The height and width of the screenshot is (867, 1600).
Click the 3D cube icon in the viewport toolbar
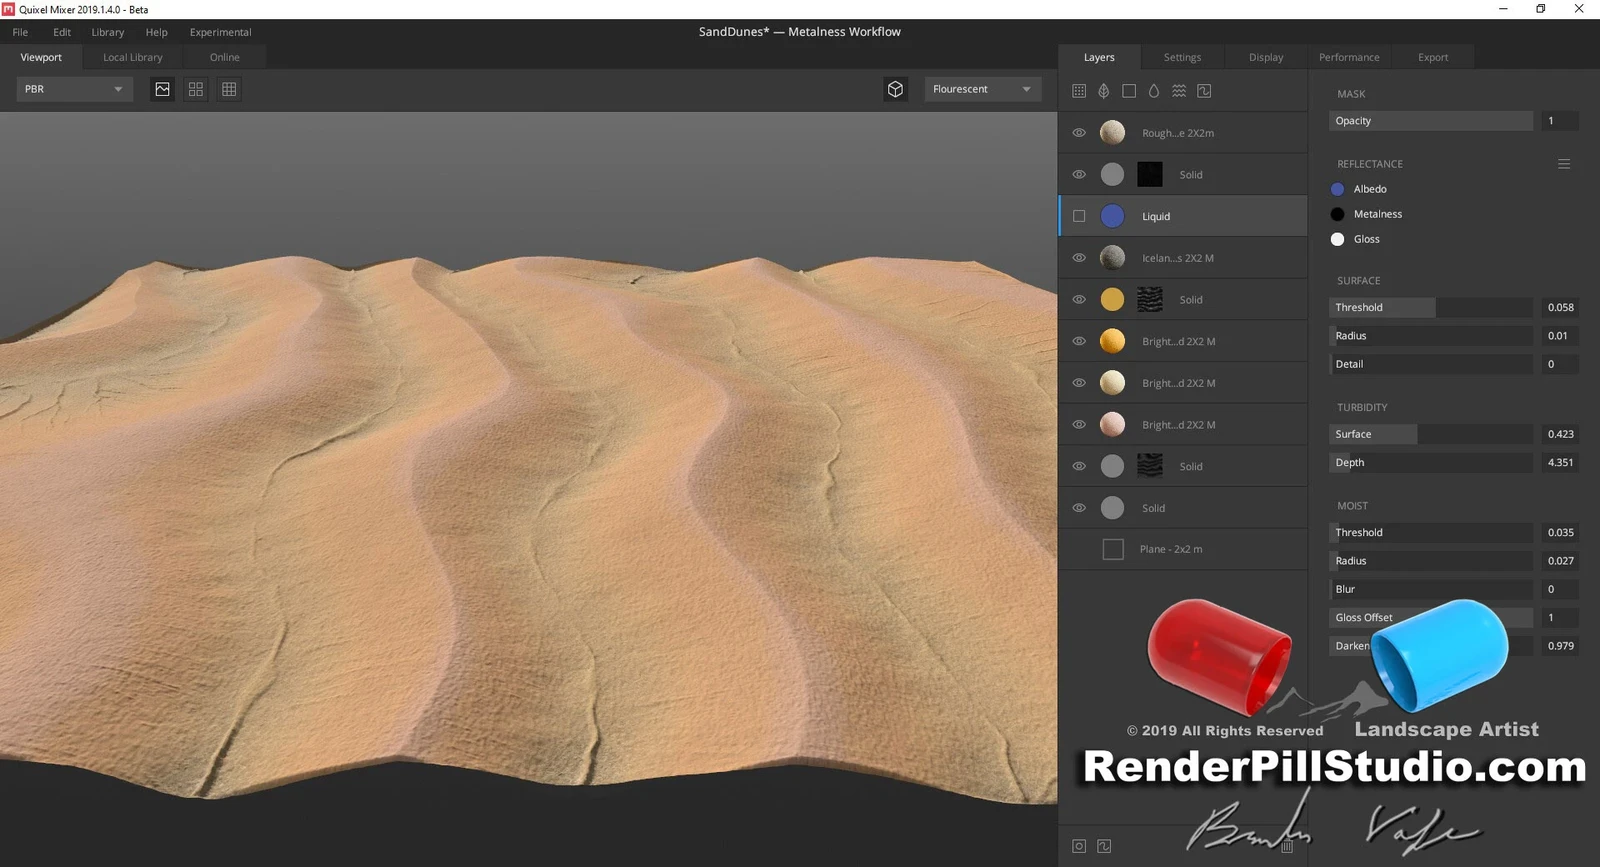tap(895, 89)
